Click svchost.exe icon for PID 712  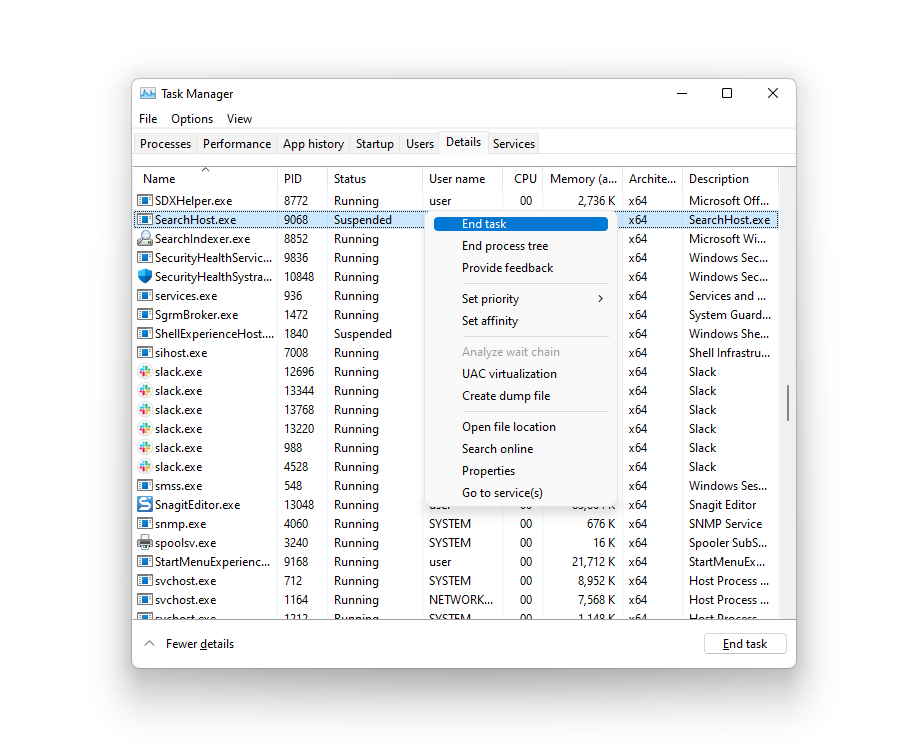coord(144,580)
